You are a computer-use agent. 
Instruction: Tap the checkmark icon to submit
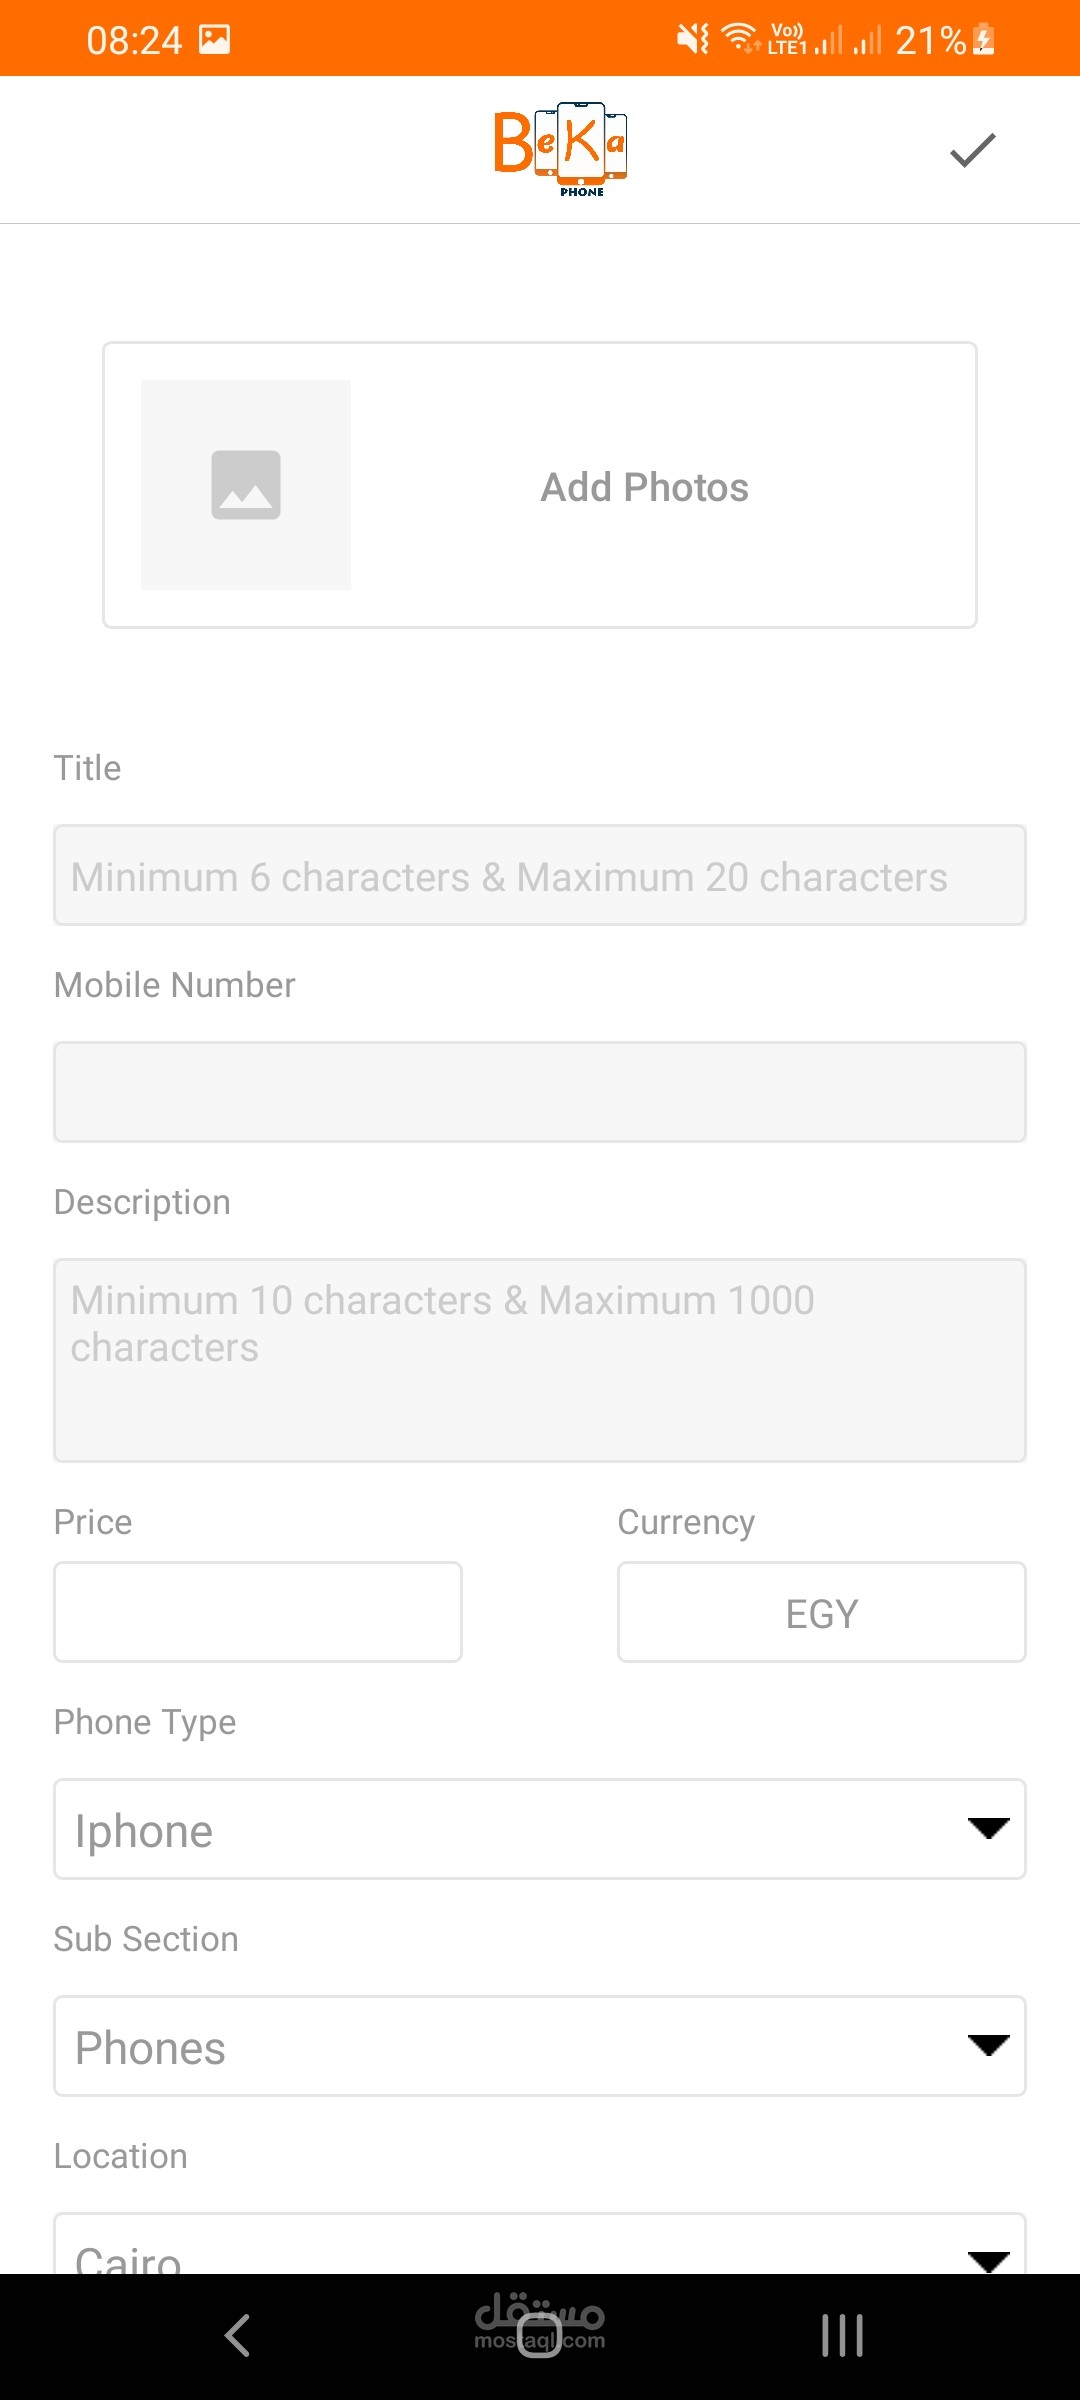[x=972, y=150]
